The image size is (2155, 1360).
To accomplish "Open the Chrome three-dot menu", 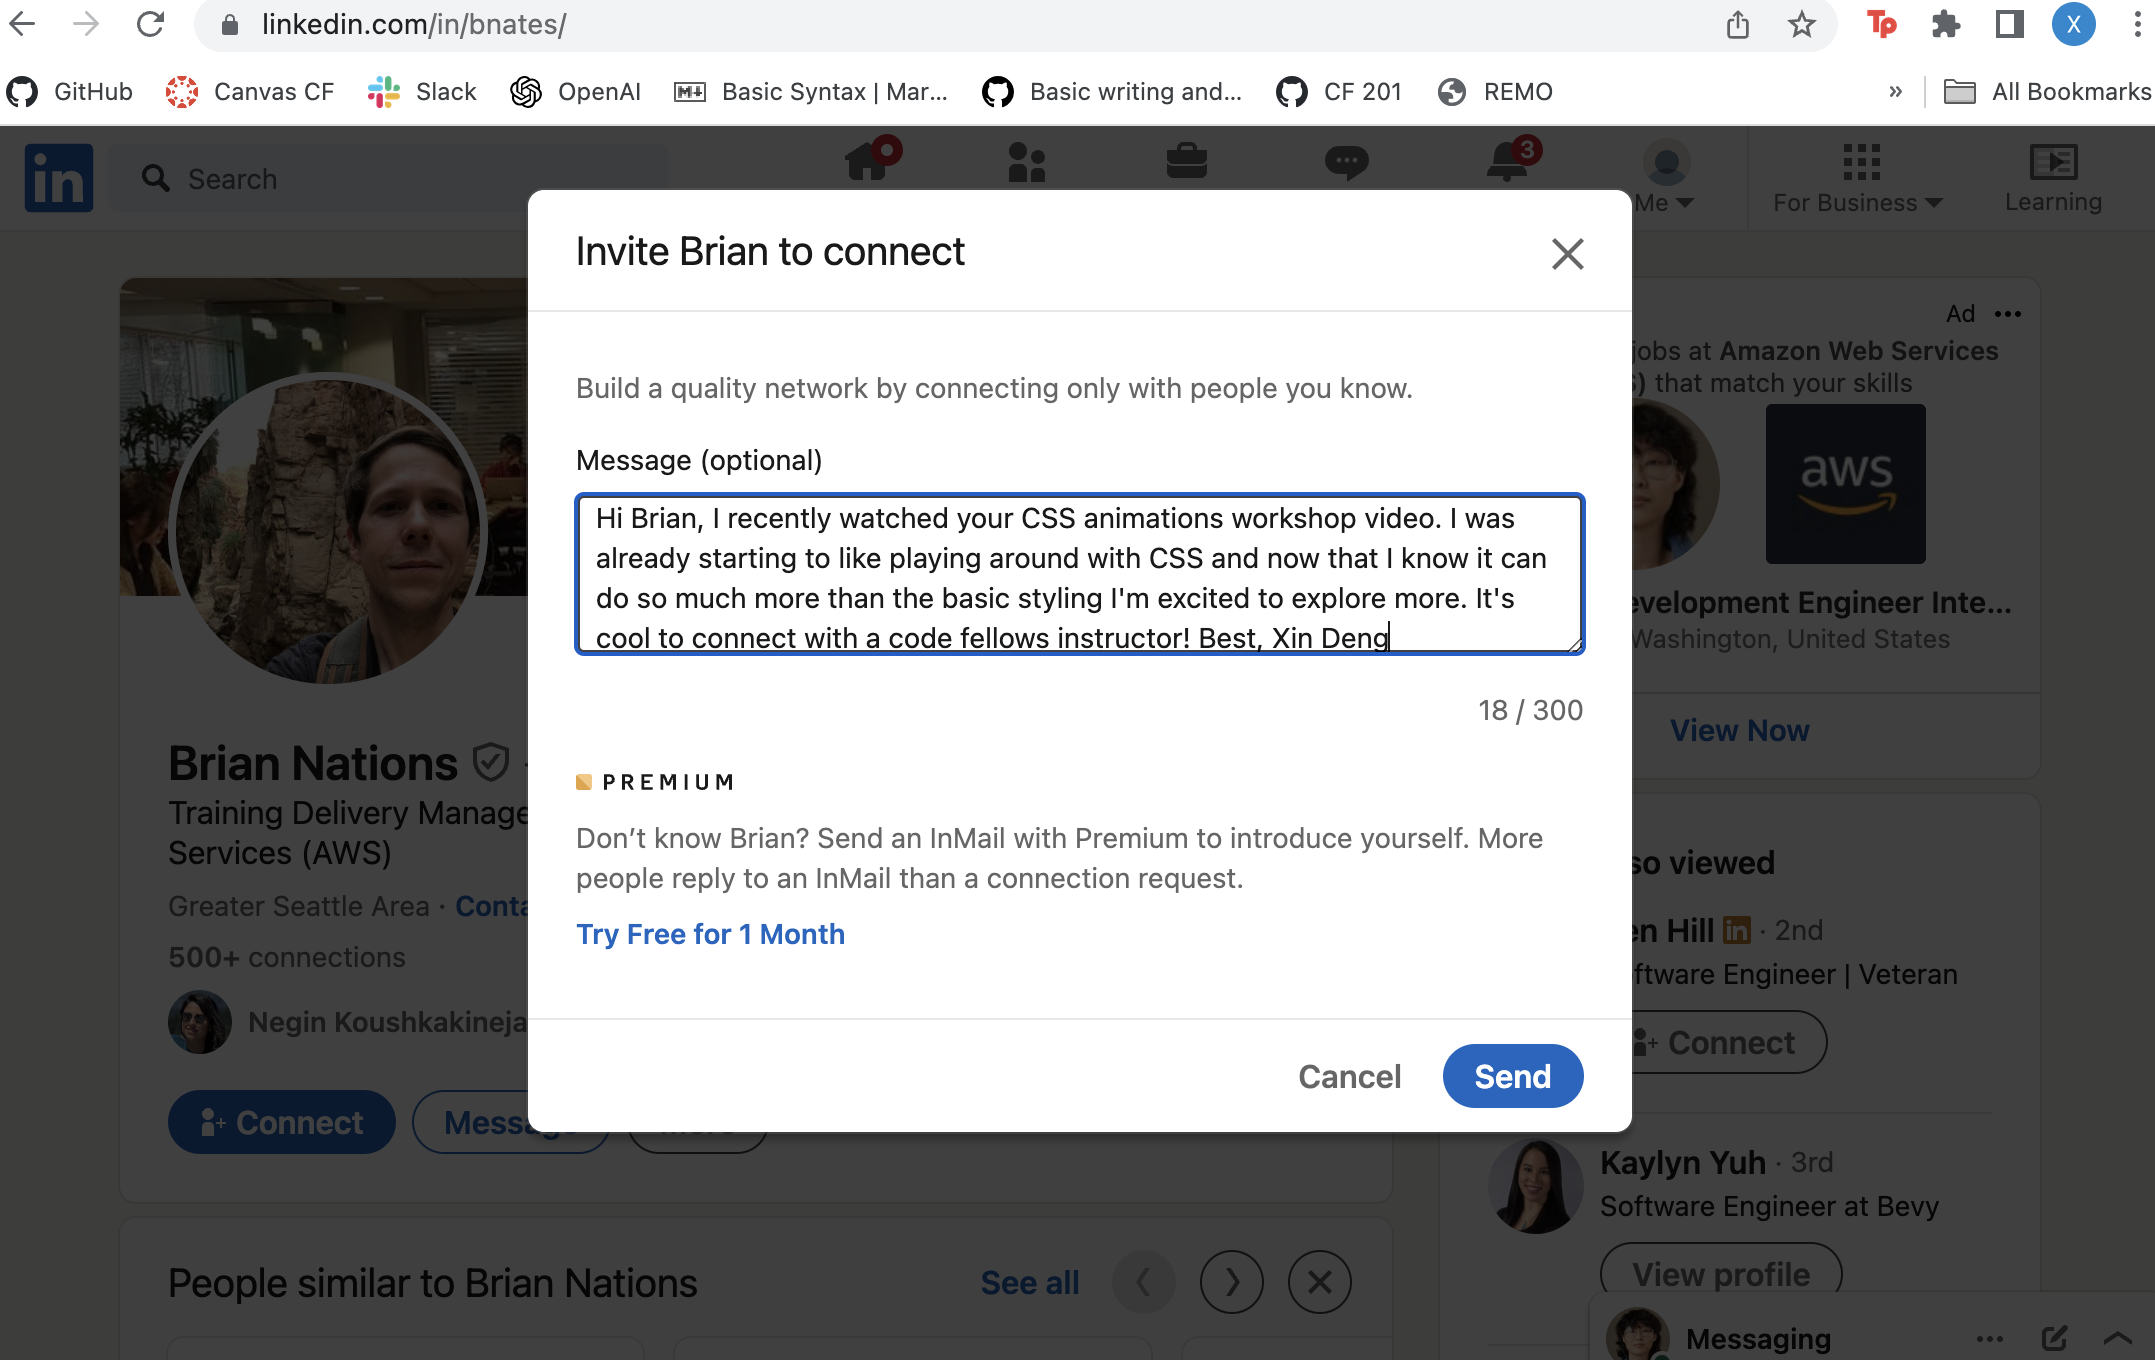I will click(2137, 24).
